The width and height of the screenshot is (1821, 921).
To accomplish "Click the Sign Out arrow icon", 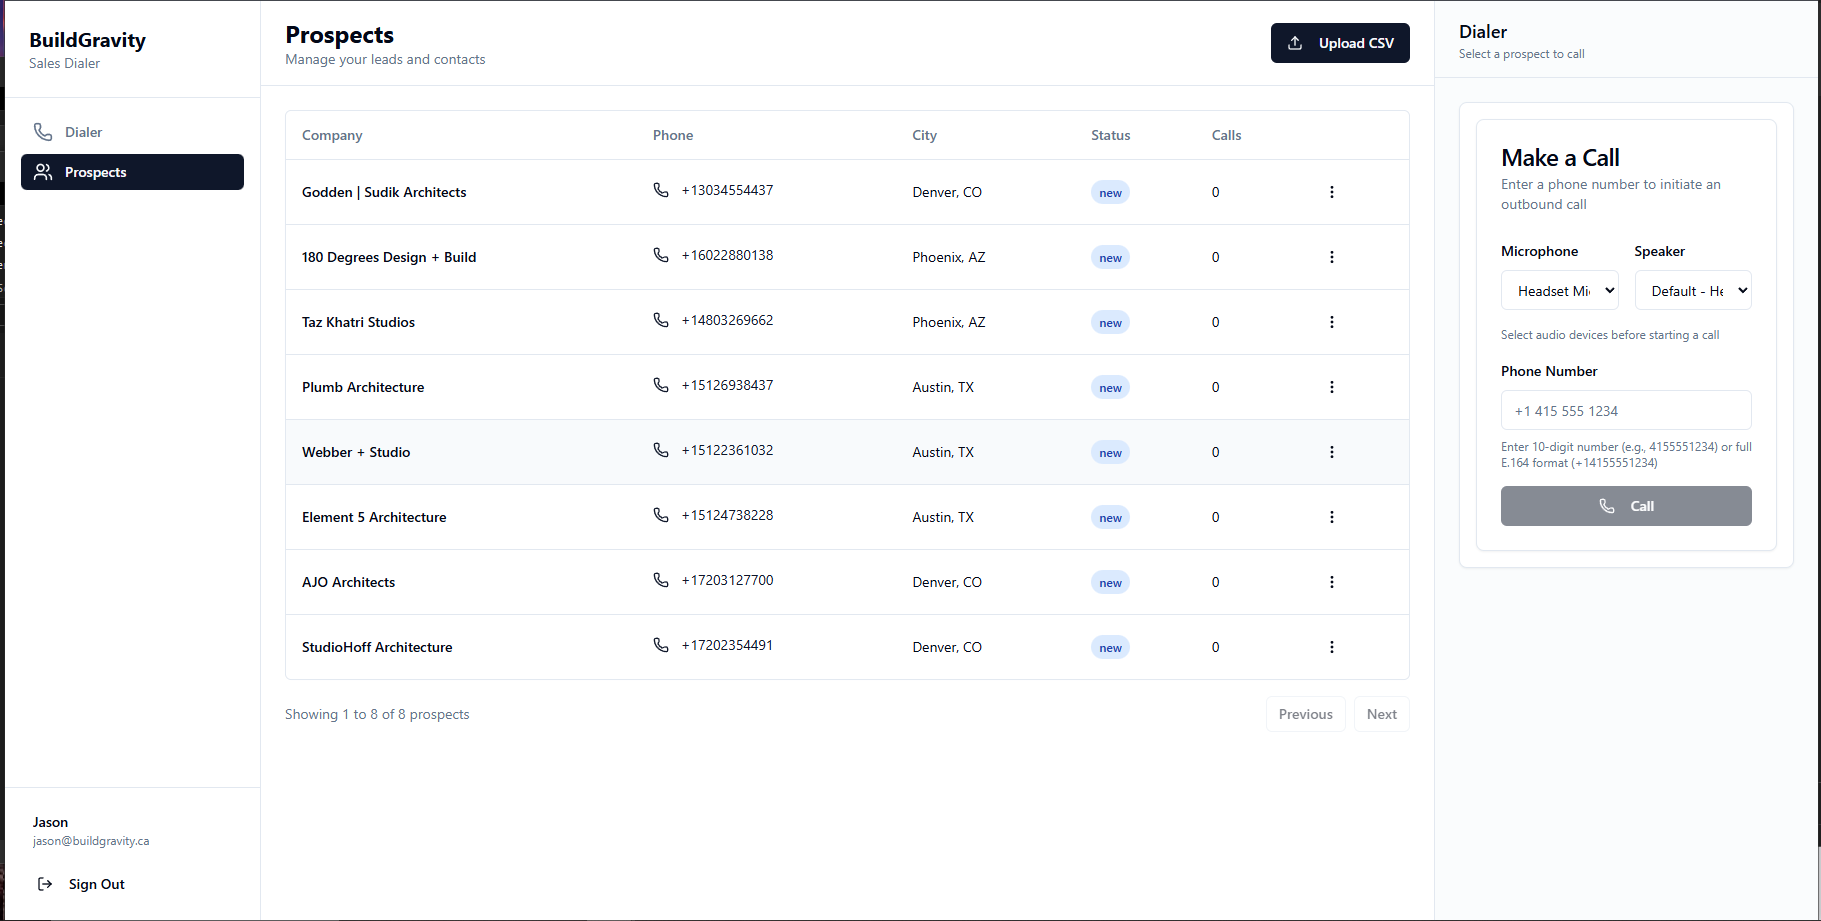I will pyautogui.click(x=45, y=883).
